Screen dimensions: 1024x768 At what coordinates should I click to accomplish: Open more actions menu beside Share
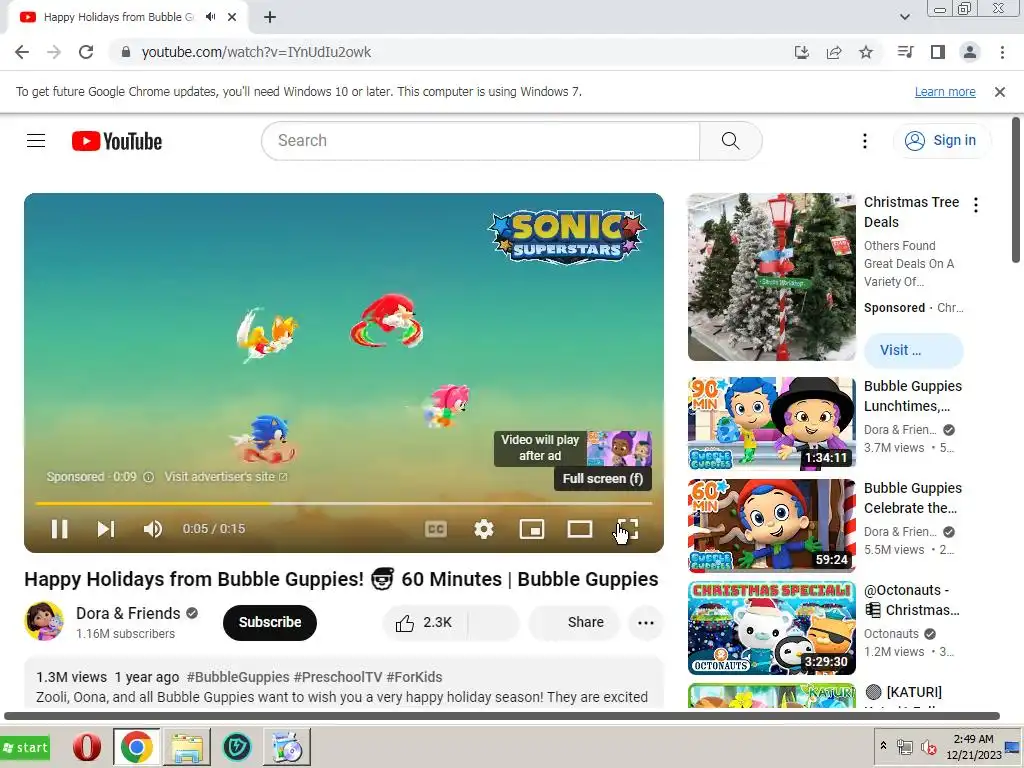click(646, 622)
